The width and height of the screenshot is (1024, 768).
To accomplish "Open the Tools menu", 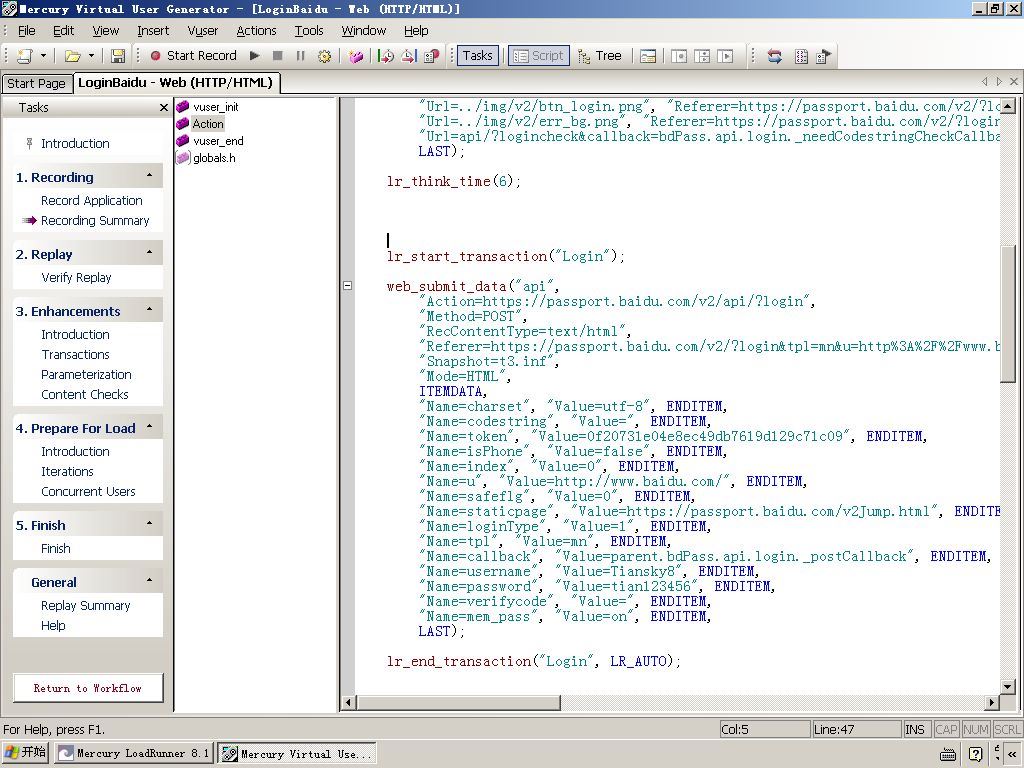I will coord(309,31).
